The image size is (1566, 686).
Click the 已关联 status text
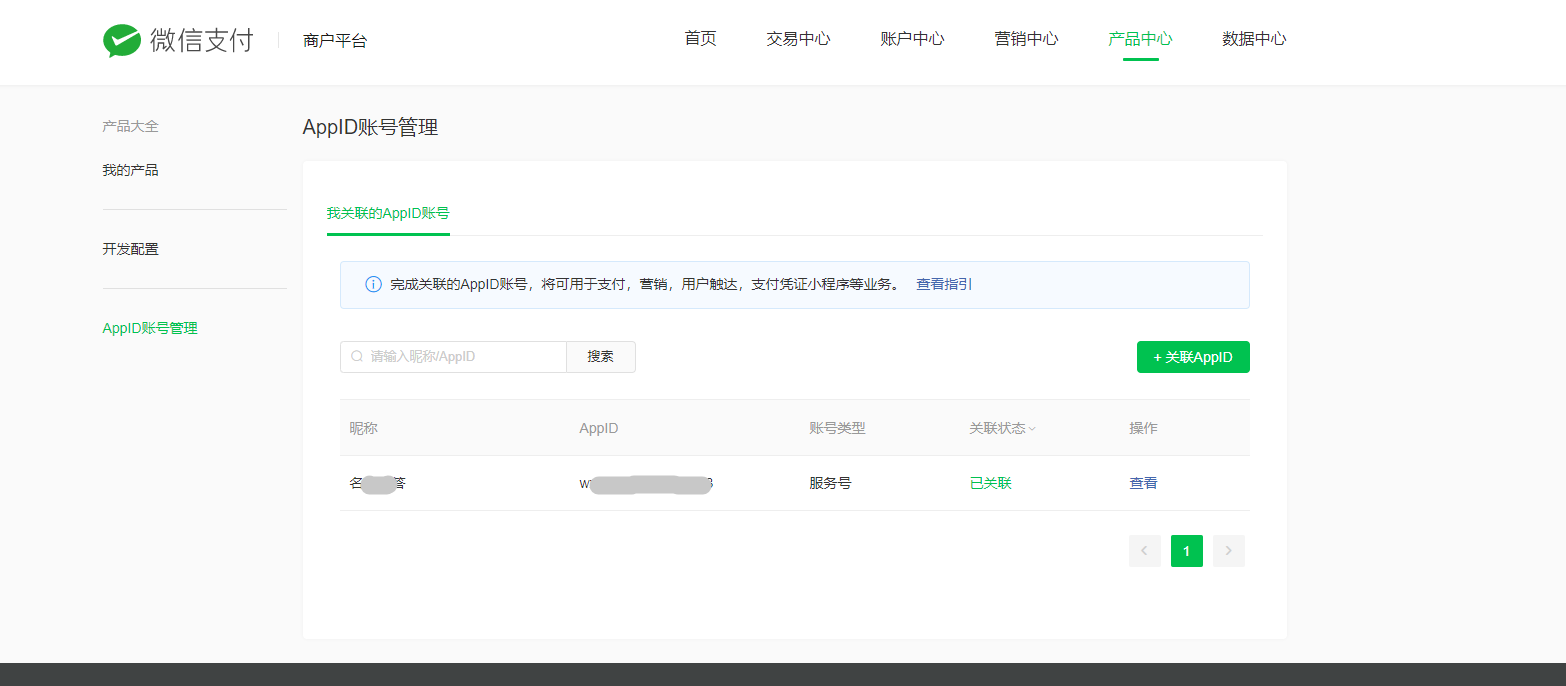[991, 483]
